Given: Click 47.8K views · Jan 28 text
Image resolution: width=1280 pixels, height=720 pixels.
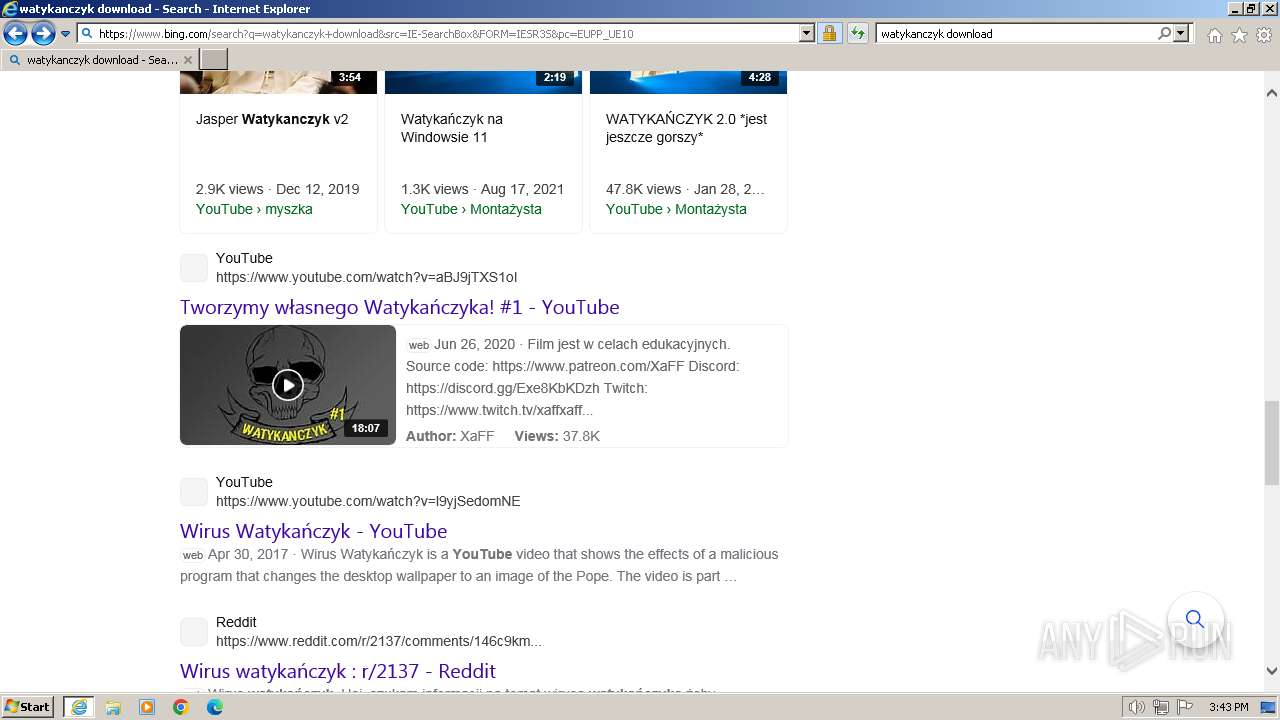Looking at the screenshot, I should tap(686, 189).
